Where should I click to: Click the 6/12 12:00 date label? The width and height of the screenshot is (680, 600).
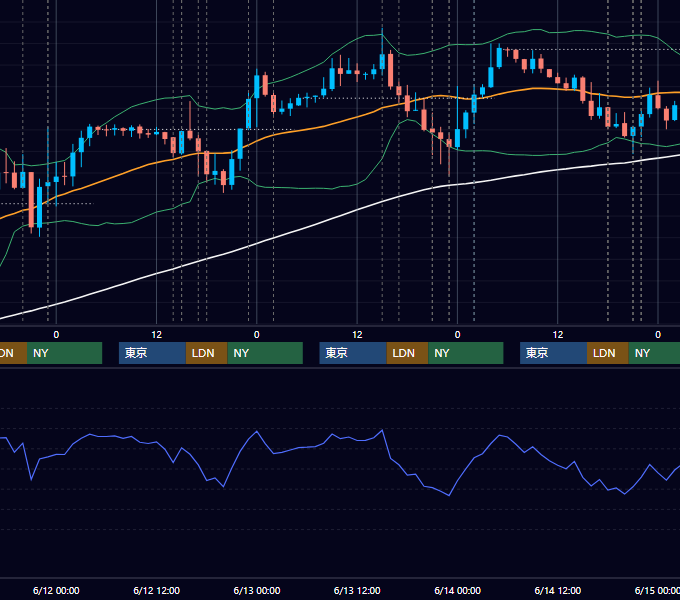point(157,590)
